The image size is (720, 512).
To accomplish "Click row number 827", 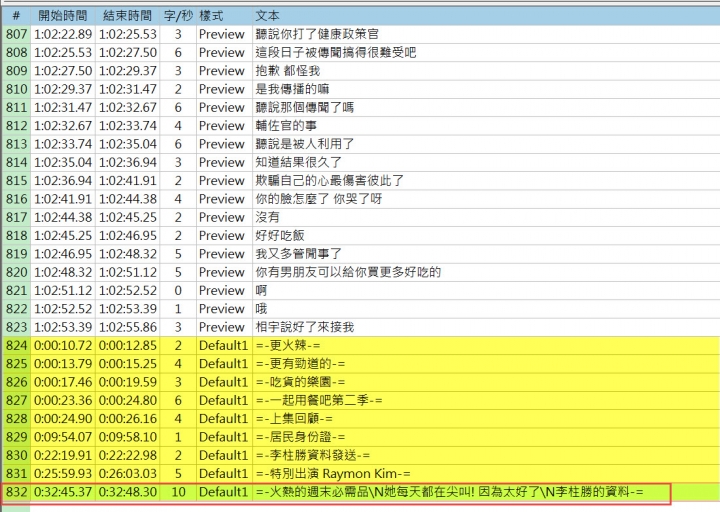I will coord(17,400).
